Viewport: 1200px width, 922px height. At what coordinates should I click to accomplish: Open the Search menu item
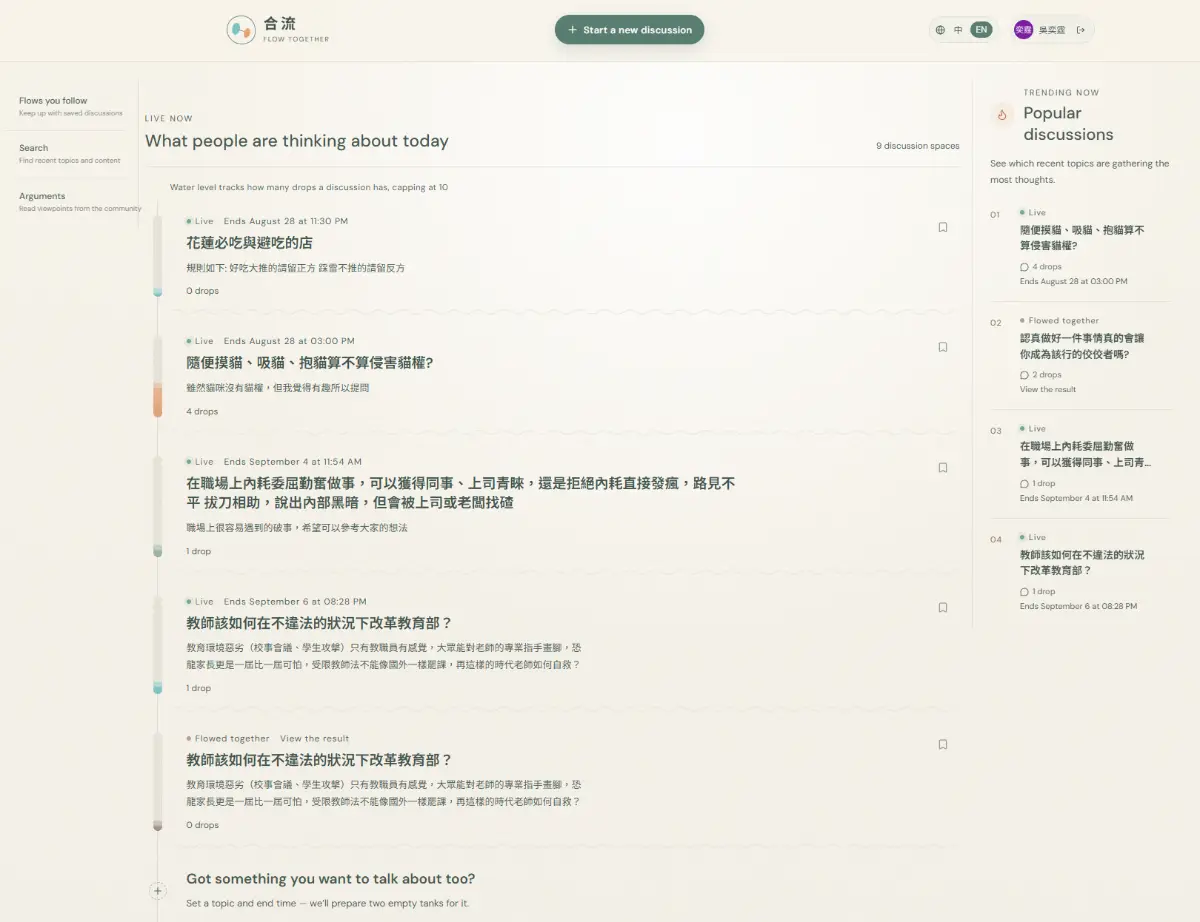(70, 153)
